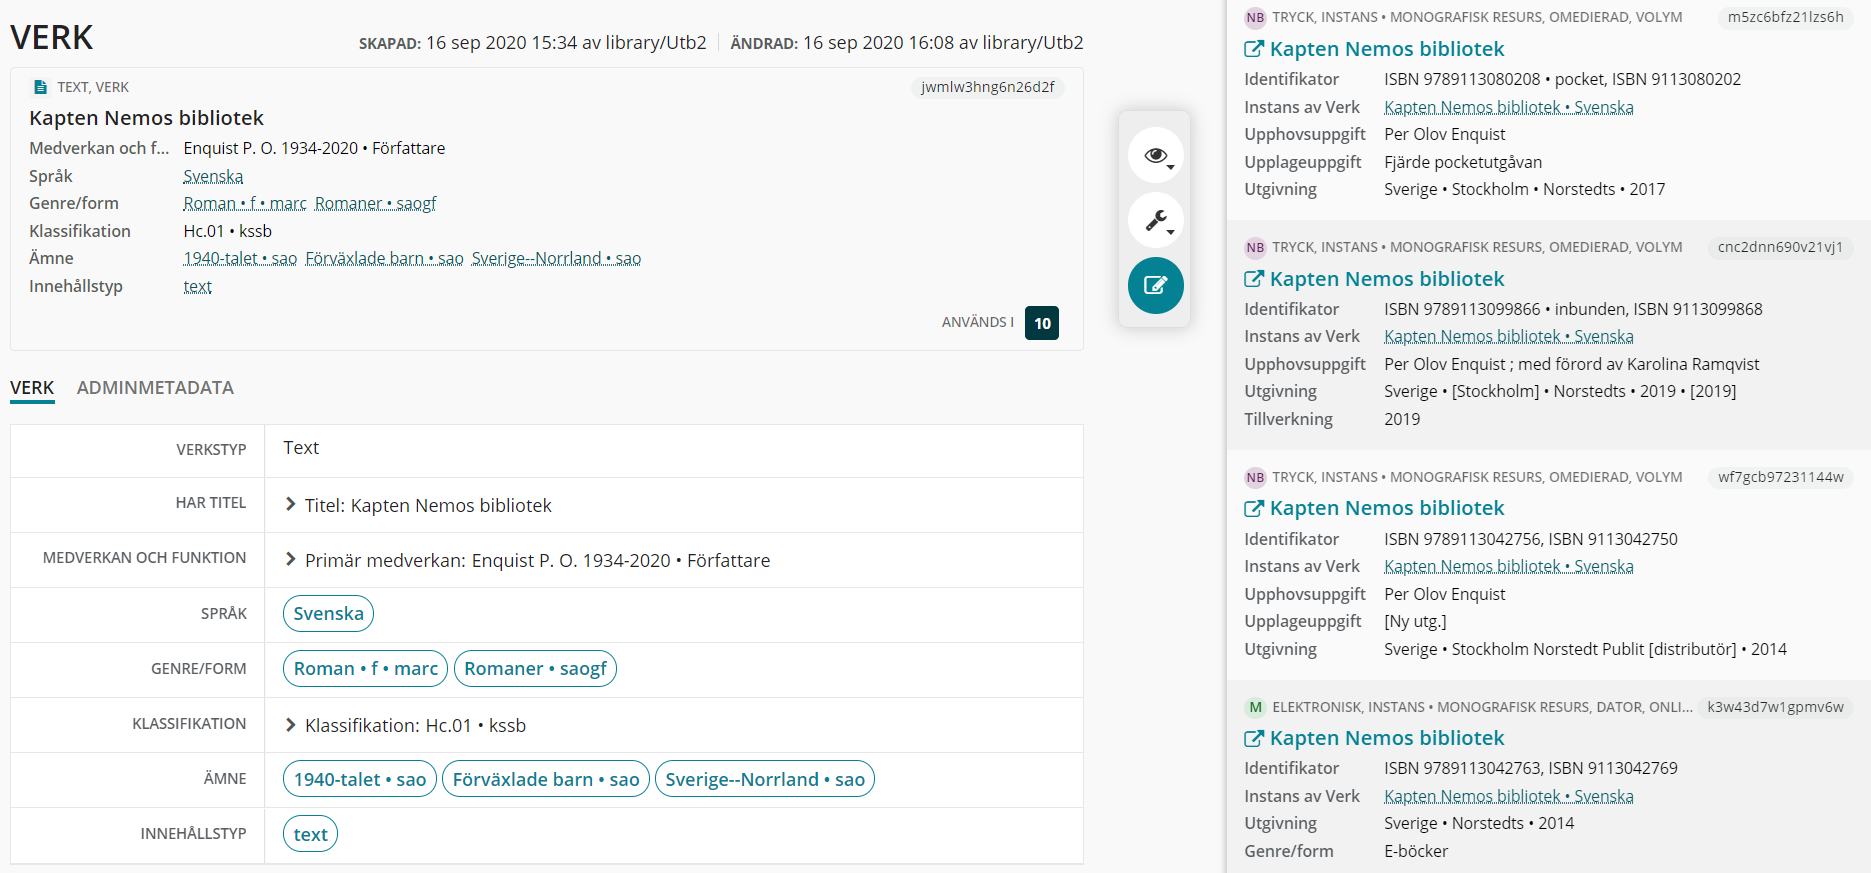Click NB badge on record m5zc6bfz21lzs6h
Image resolution: width=1871 pixels, height=873 pixels.
pos(1255,17)
